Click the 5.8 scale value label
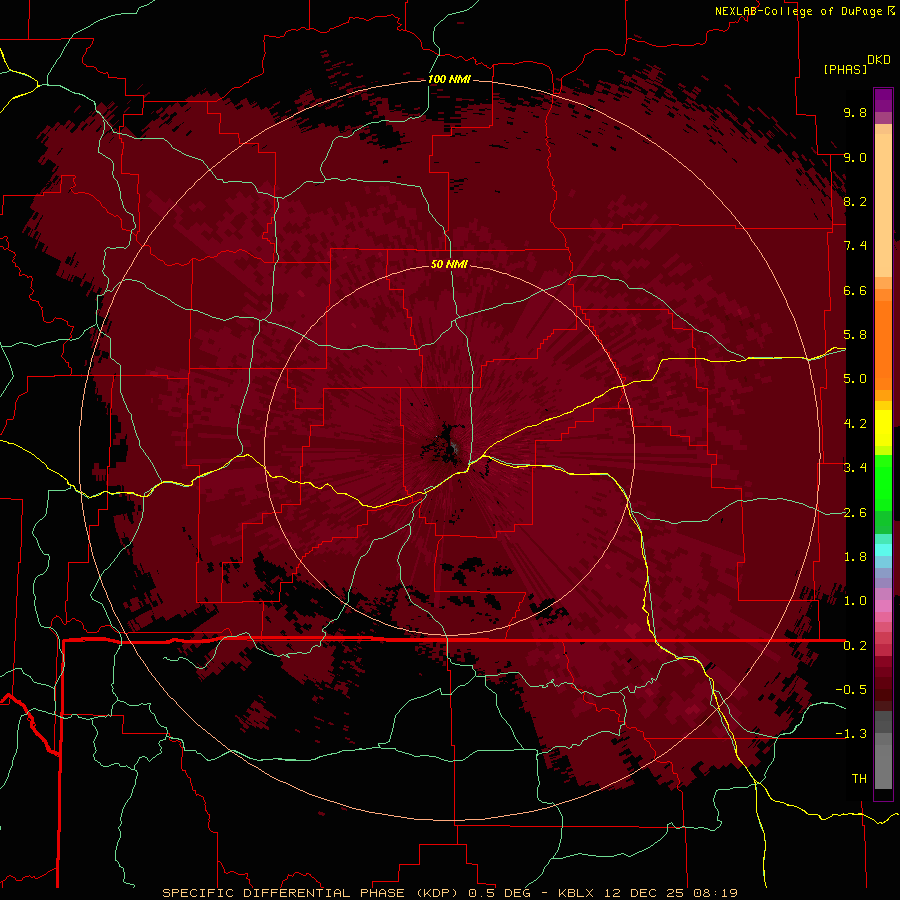 pyautogui.click(x=855, y=335)
